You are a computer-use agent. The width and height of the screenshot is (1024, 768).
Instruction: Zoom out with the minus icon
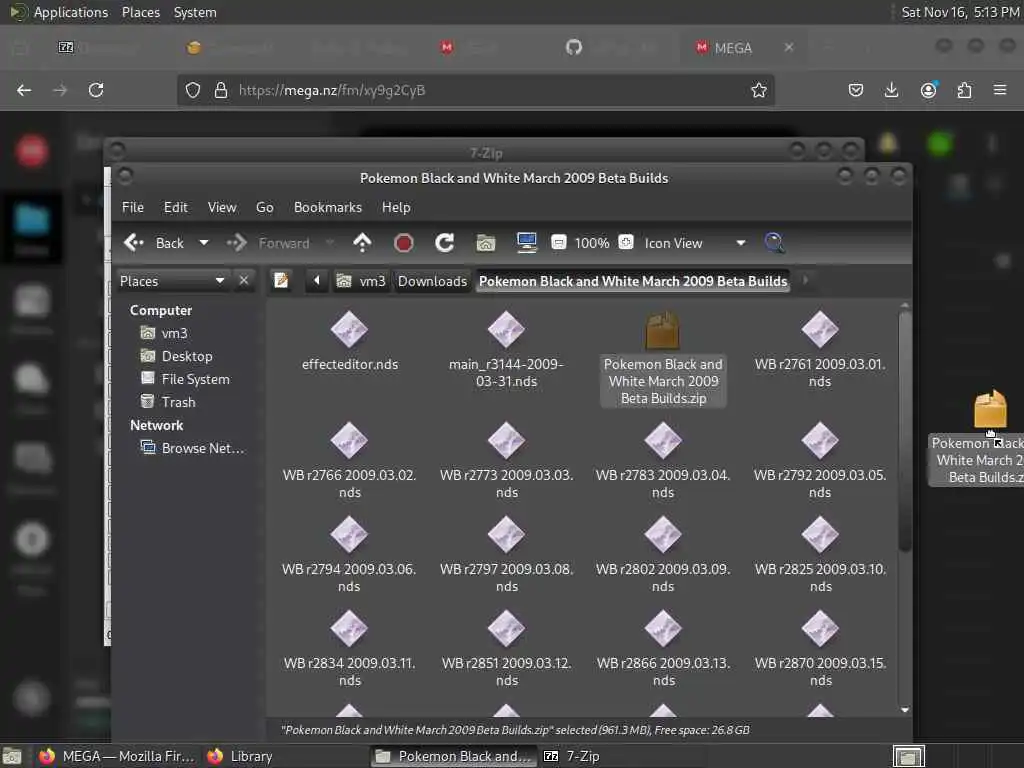(x=558, y=243)
